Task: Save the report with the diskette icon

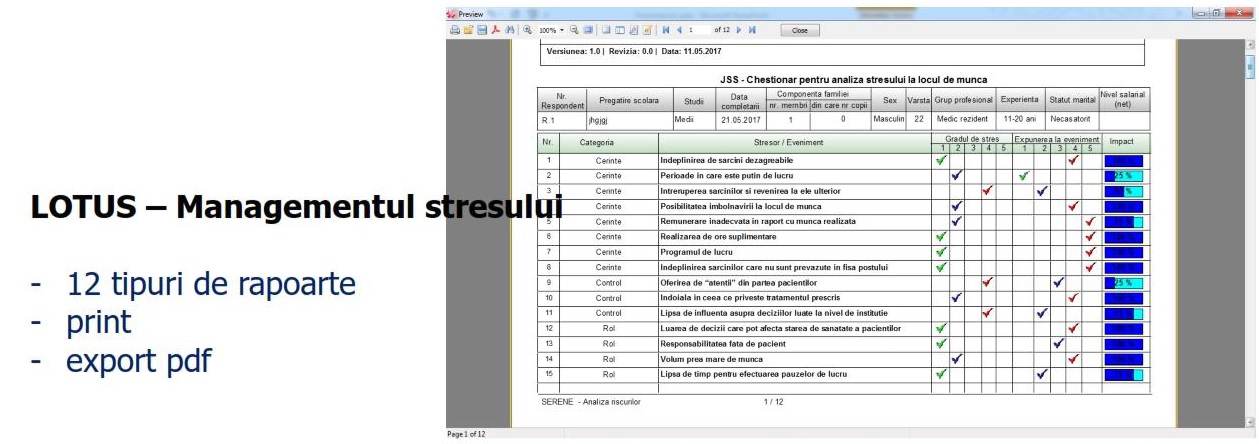Action: (482, 30)
